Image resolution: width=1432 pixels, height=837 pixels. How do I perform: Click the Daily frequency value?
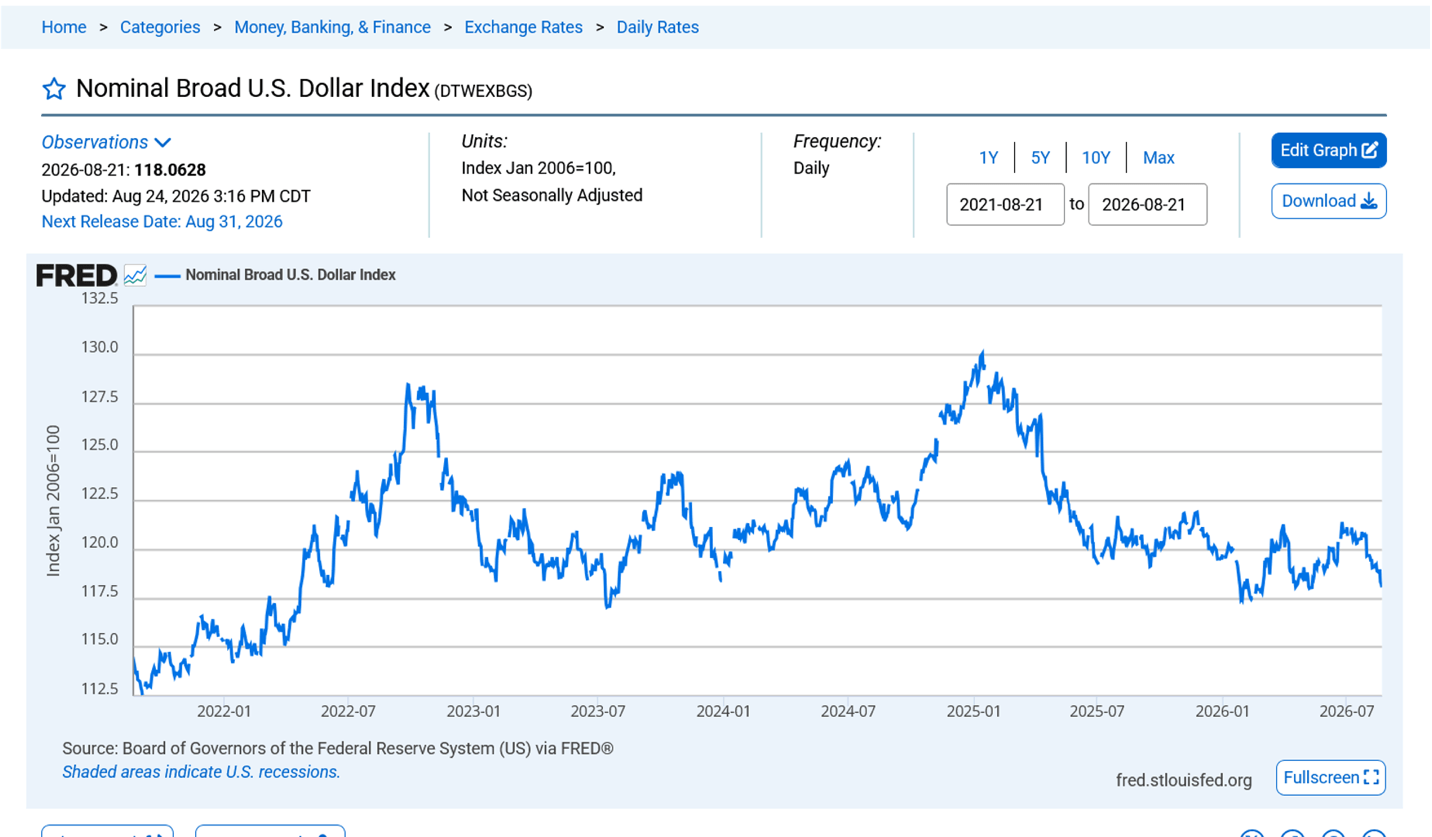tap(811, 168)
